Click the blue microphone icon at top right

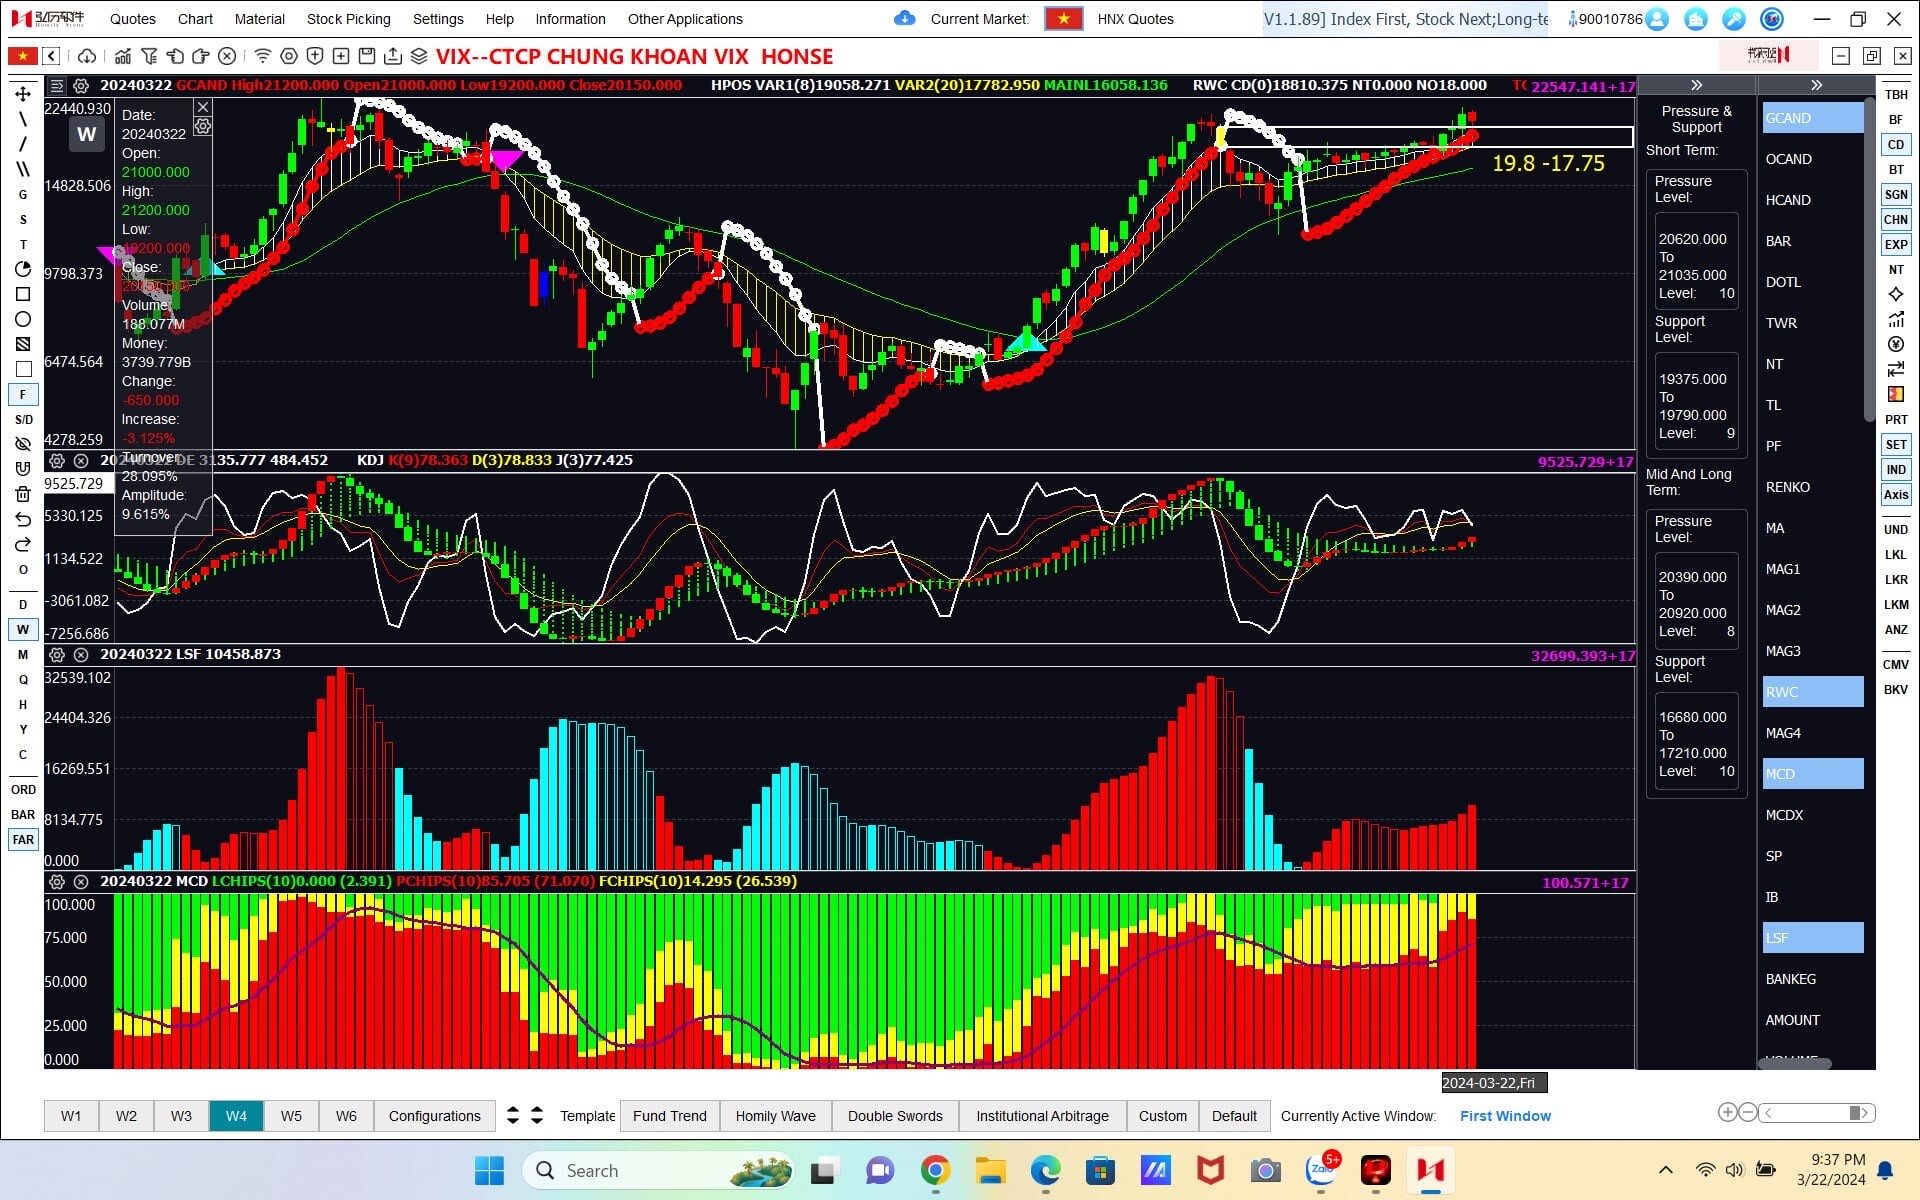pyautogui.click(x=1735, y=19)
